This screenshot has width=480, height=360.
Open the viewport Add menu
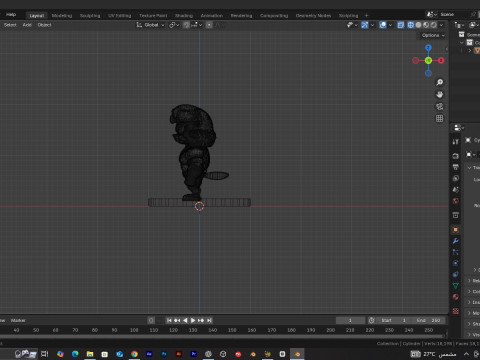pos(27,25)
